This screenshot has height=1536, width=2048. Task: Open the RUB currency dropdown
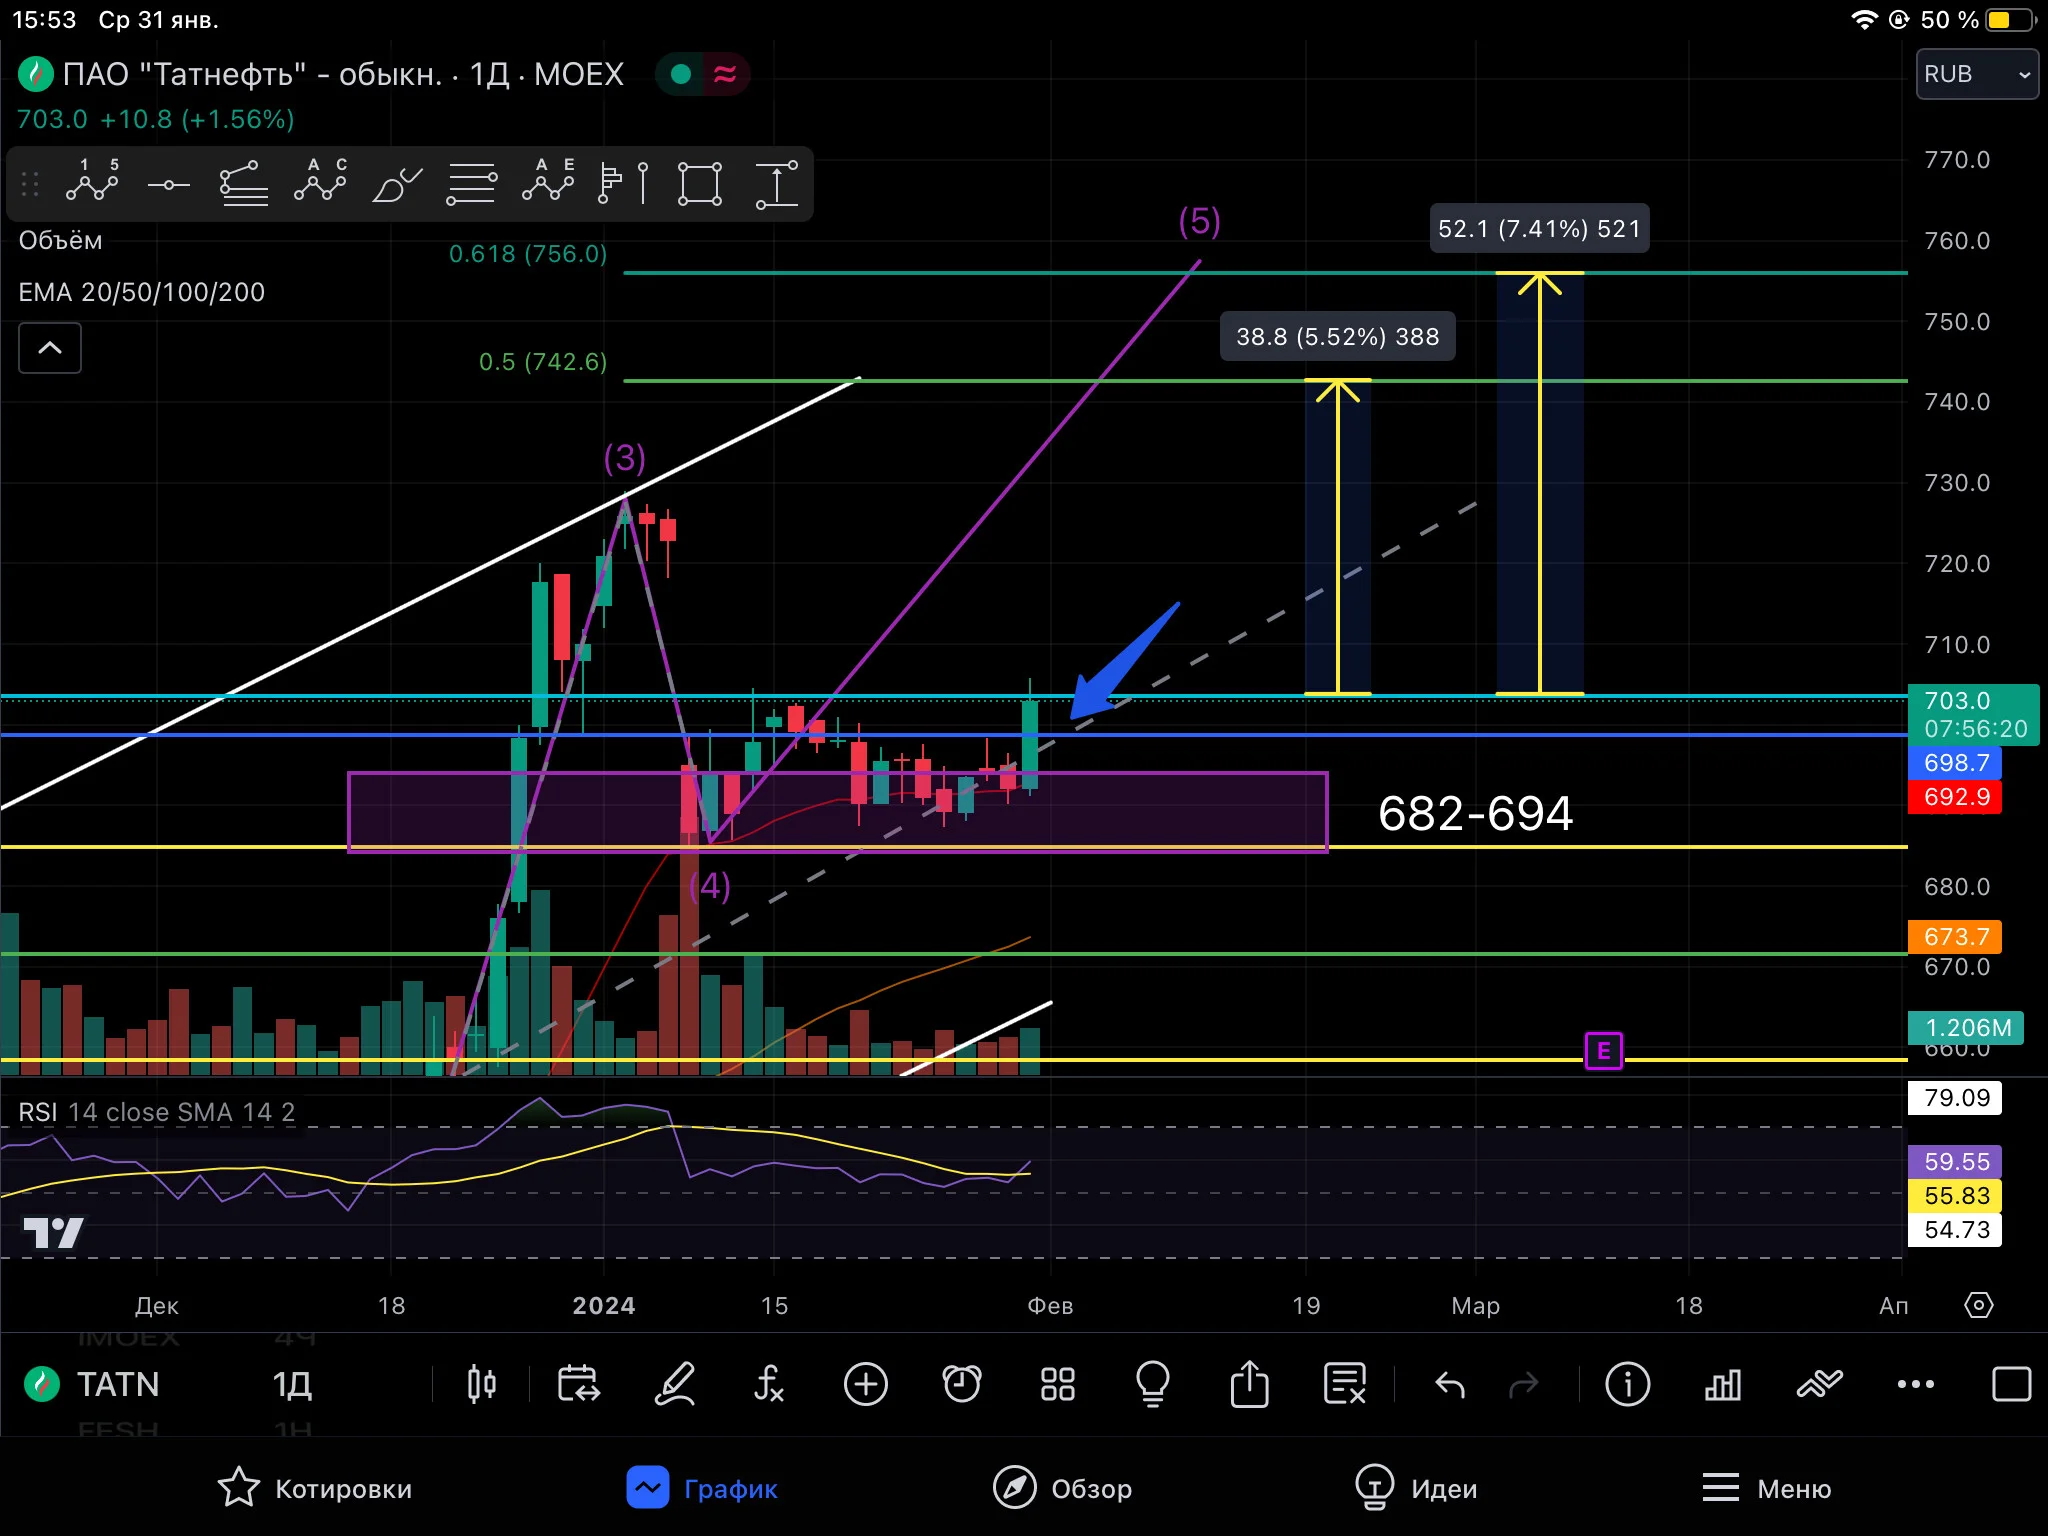click(1977, 74)
